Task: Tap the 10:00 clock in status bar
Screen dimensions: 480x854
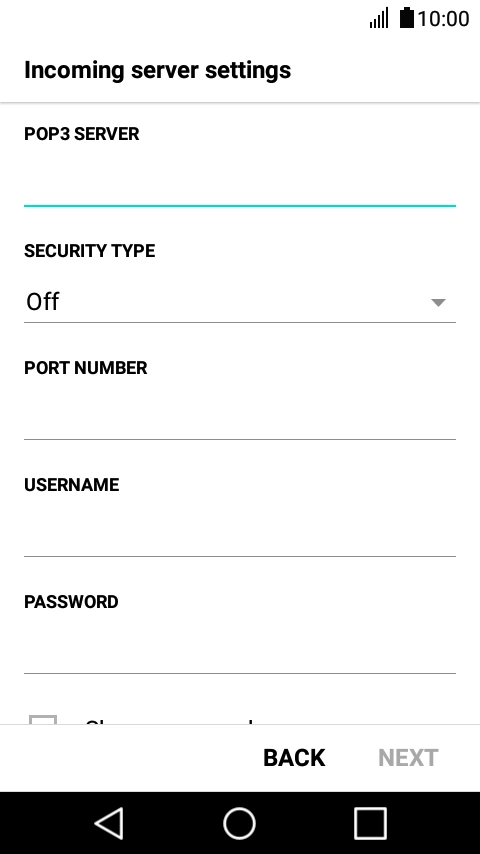Action: click(x=443, y=19)
